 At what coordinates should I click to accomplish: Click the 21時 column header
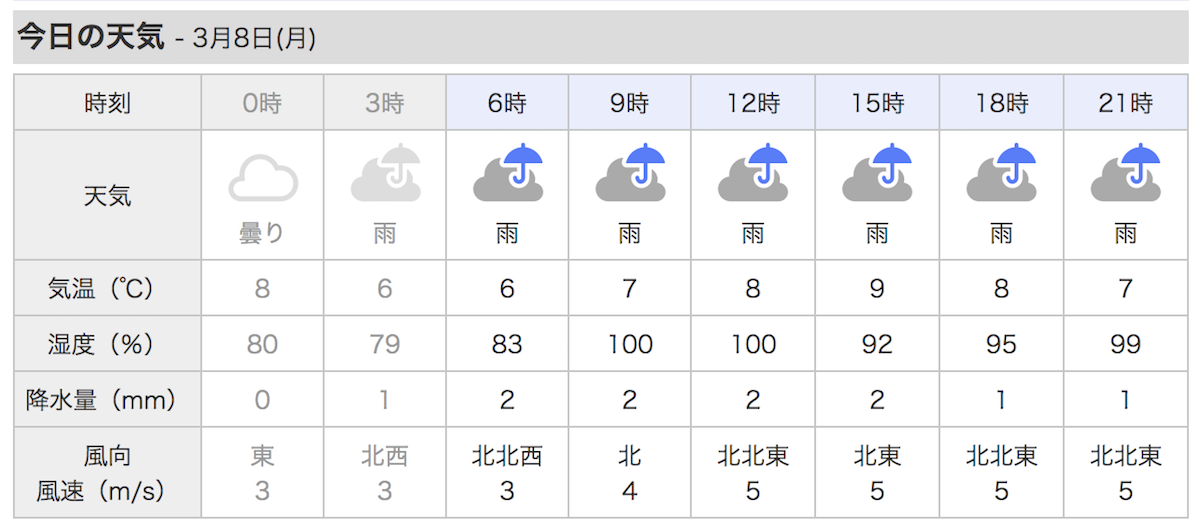1125,102
